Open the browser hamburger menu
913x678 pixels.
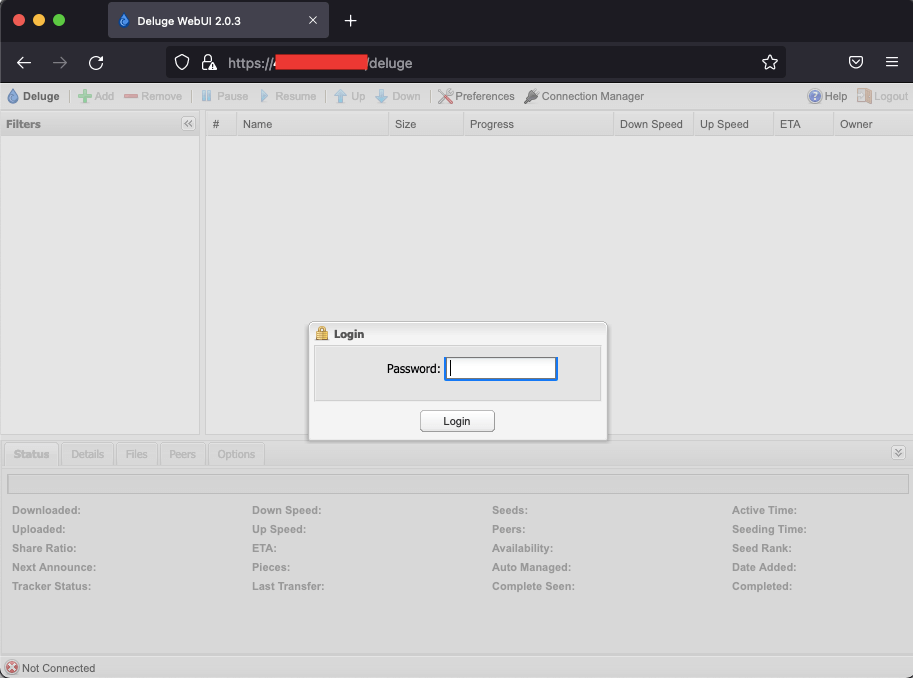891,62
